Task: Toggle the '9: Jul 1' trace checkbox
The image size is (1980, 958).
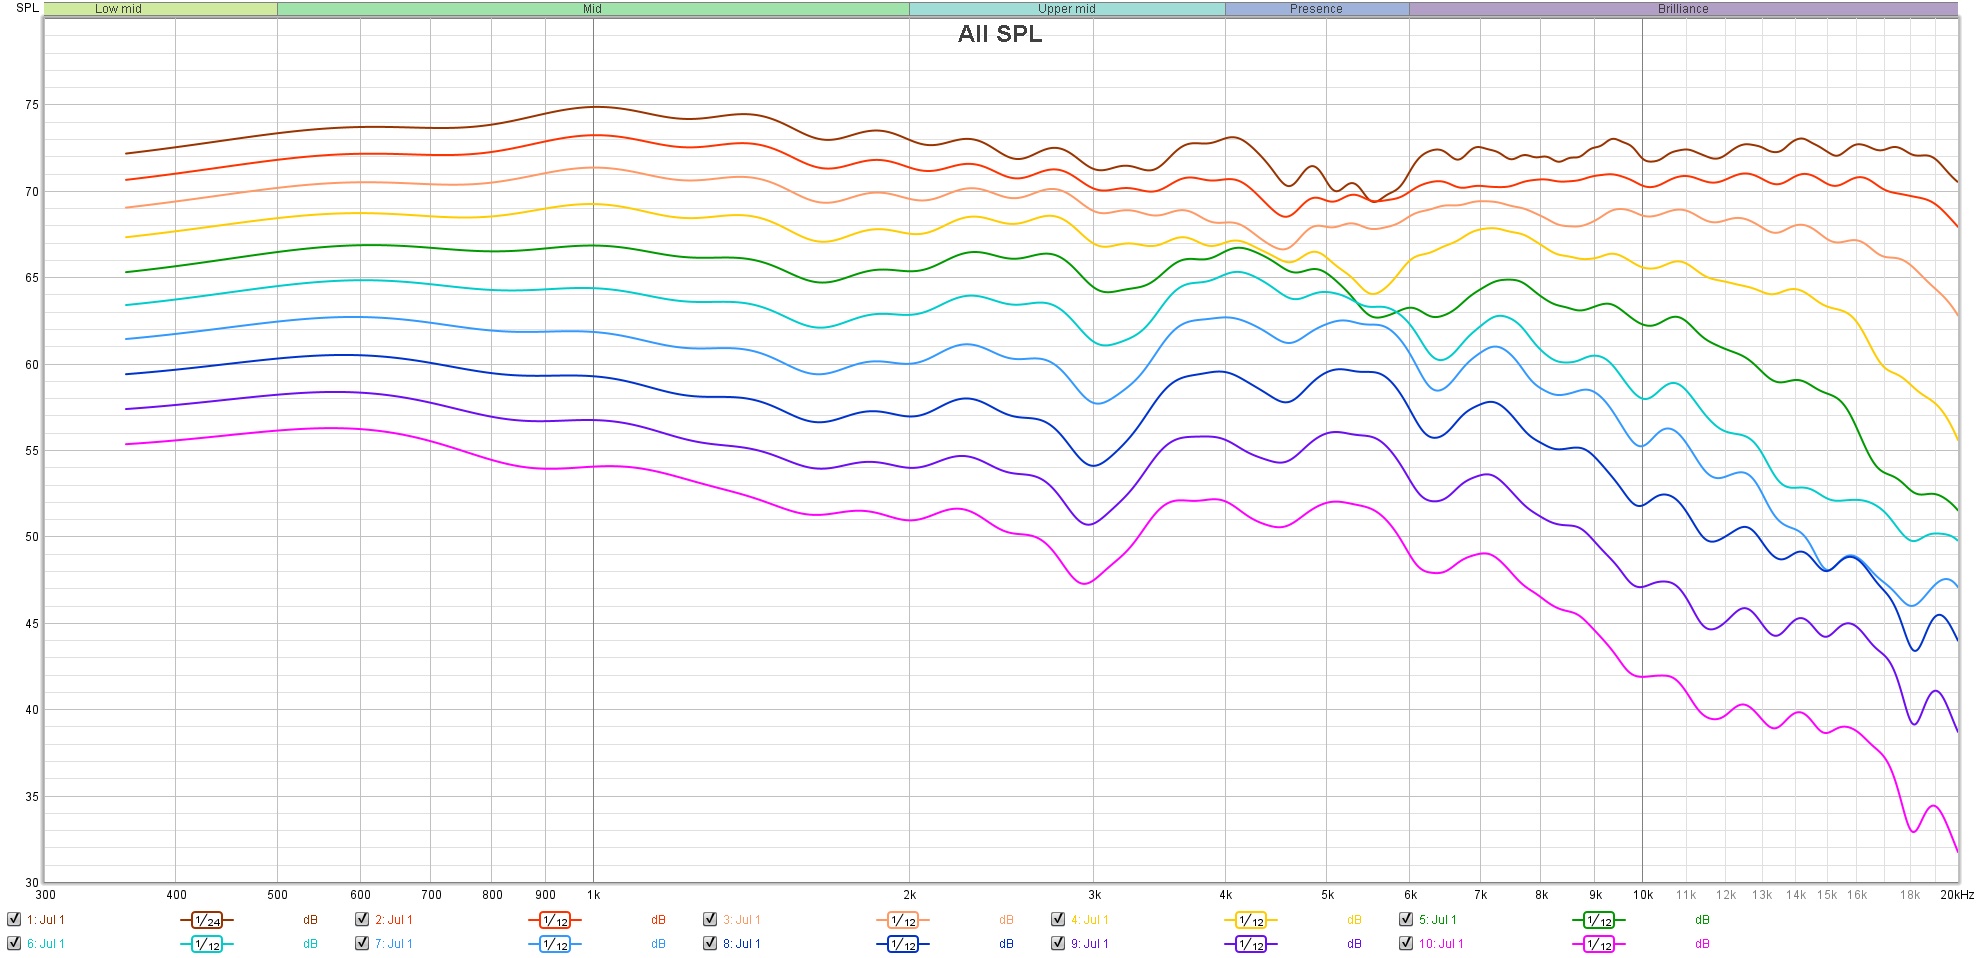Action: (1058, 943)
